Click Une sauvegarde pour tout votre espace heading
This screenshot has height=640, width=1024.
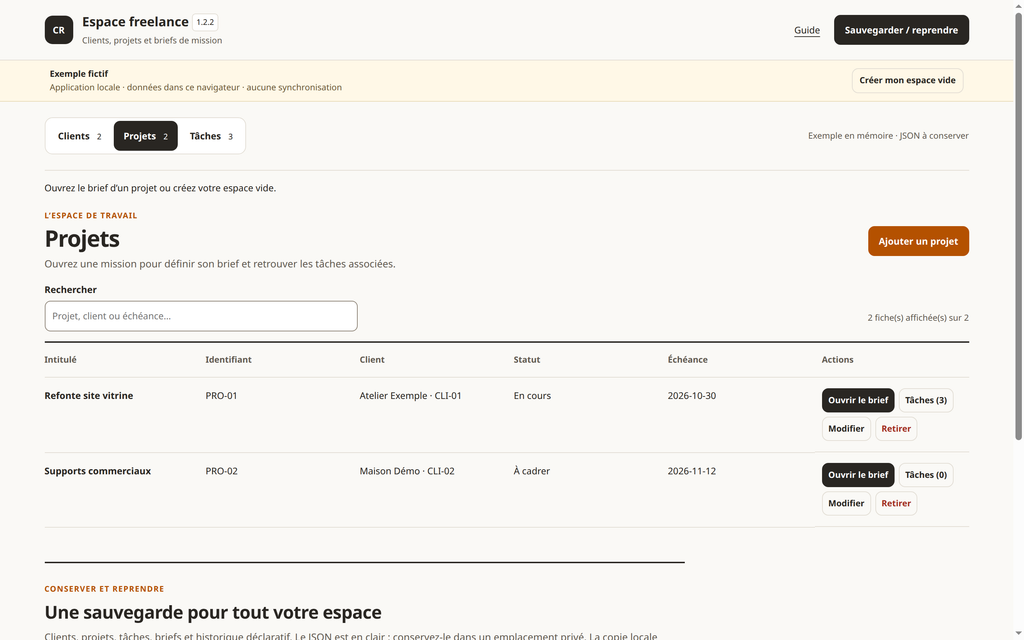click(213, 613)
